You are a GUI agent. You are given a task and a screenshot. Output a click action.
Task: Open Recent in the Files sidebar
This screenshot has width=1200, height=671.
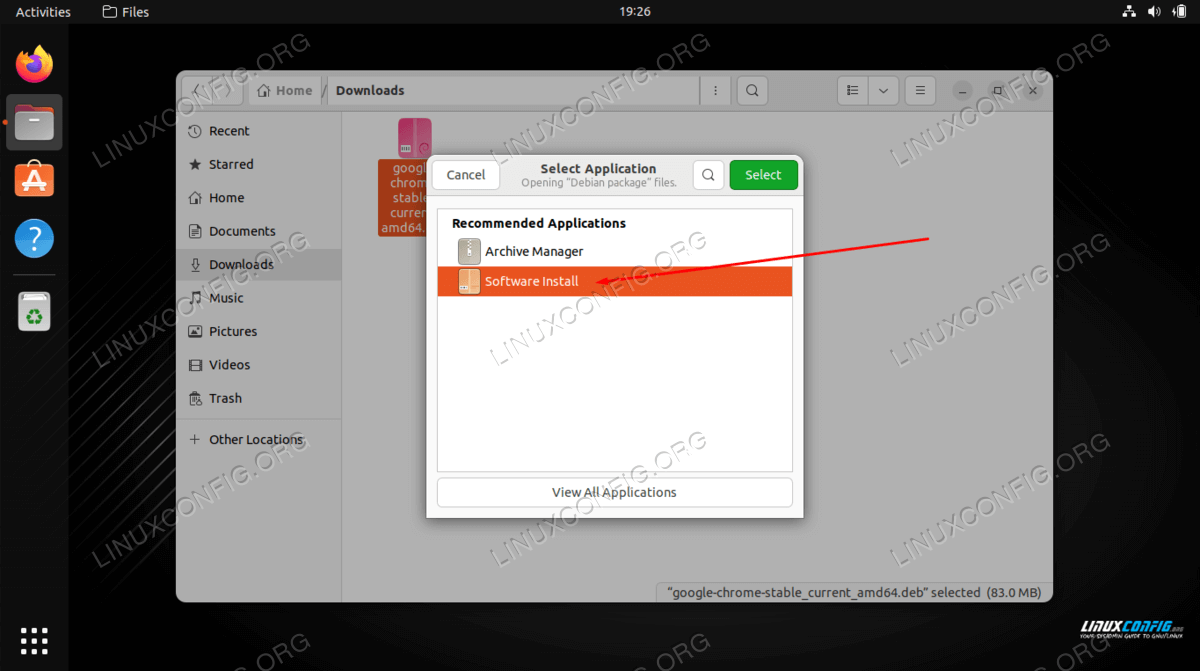click(259, 131)
